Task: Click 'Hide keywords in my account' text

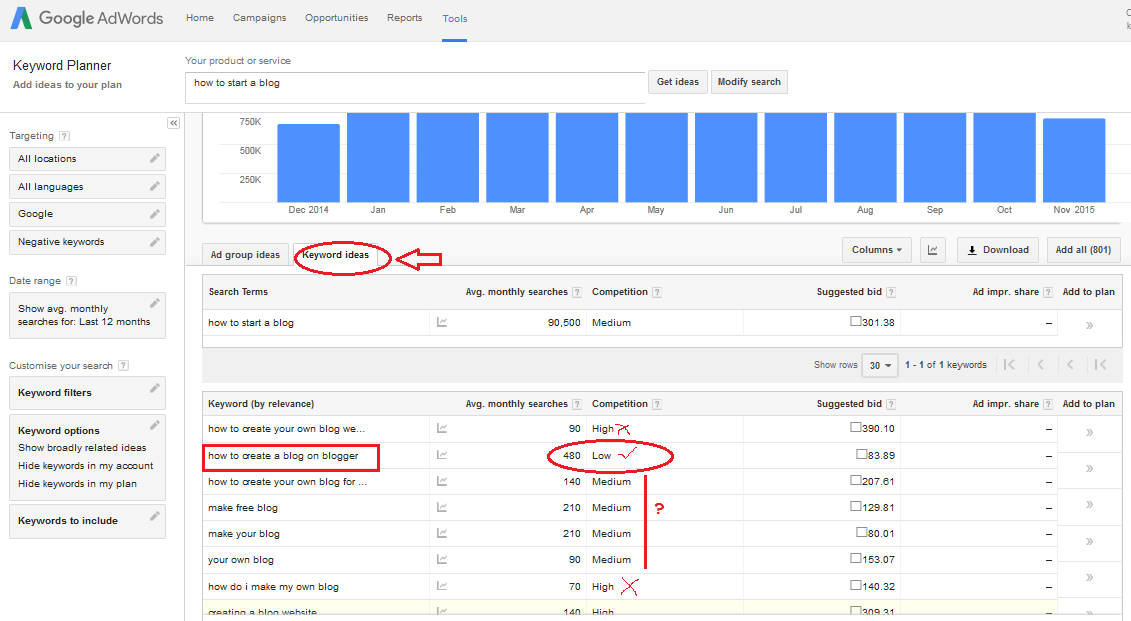Action: pos(85,466)
